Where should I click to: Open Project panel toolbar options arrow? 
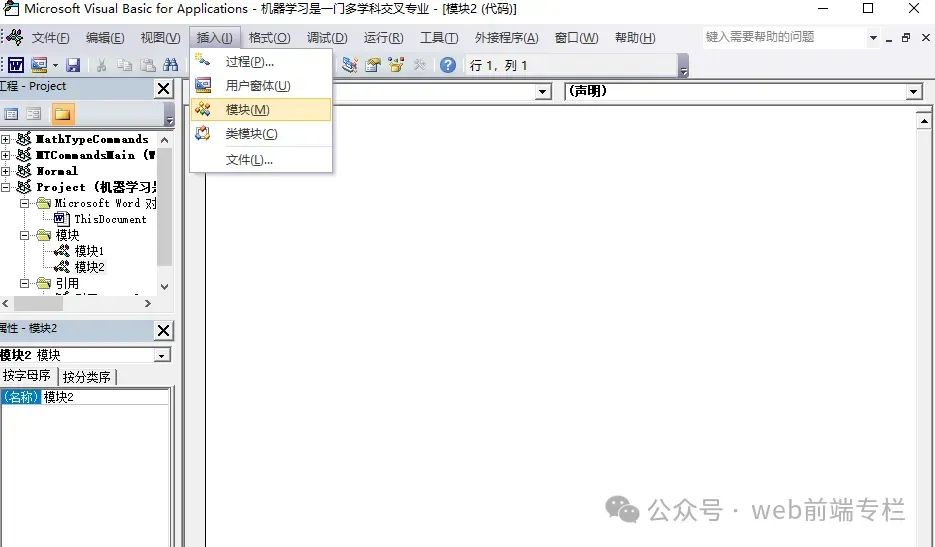[169, 115]
